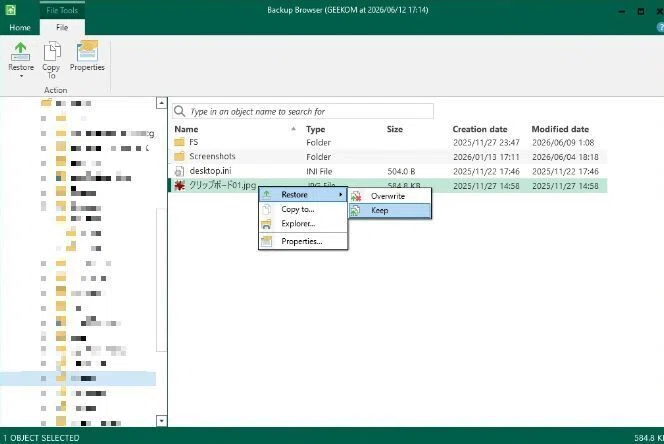The image size is (664, 444).
Task: Click the Copy to context menu icon
Action: click(266, 209)
